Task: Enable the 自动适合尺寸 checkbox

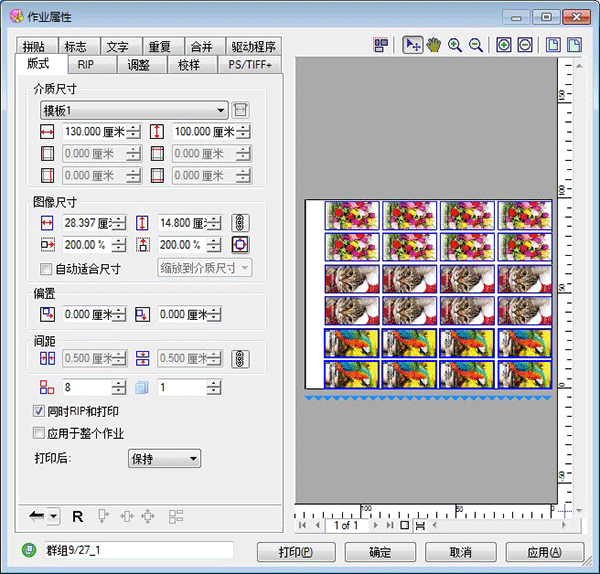Action: pos(44,268)
